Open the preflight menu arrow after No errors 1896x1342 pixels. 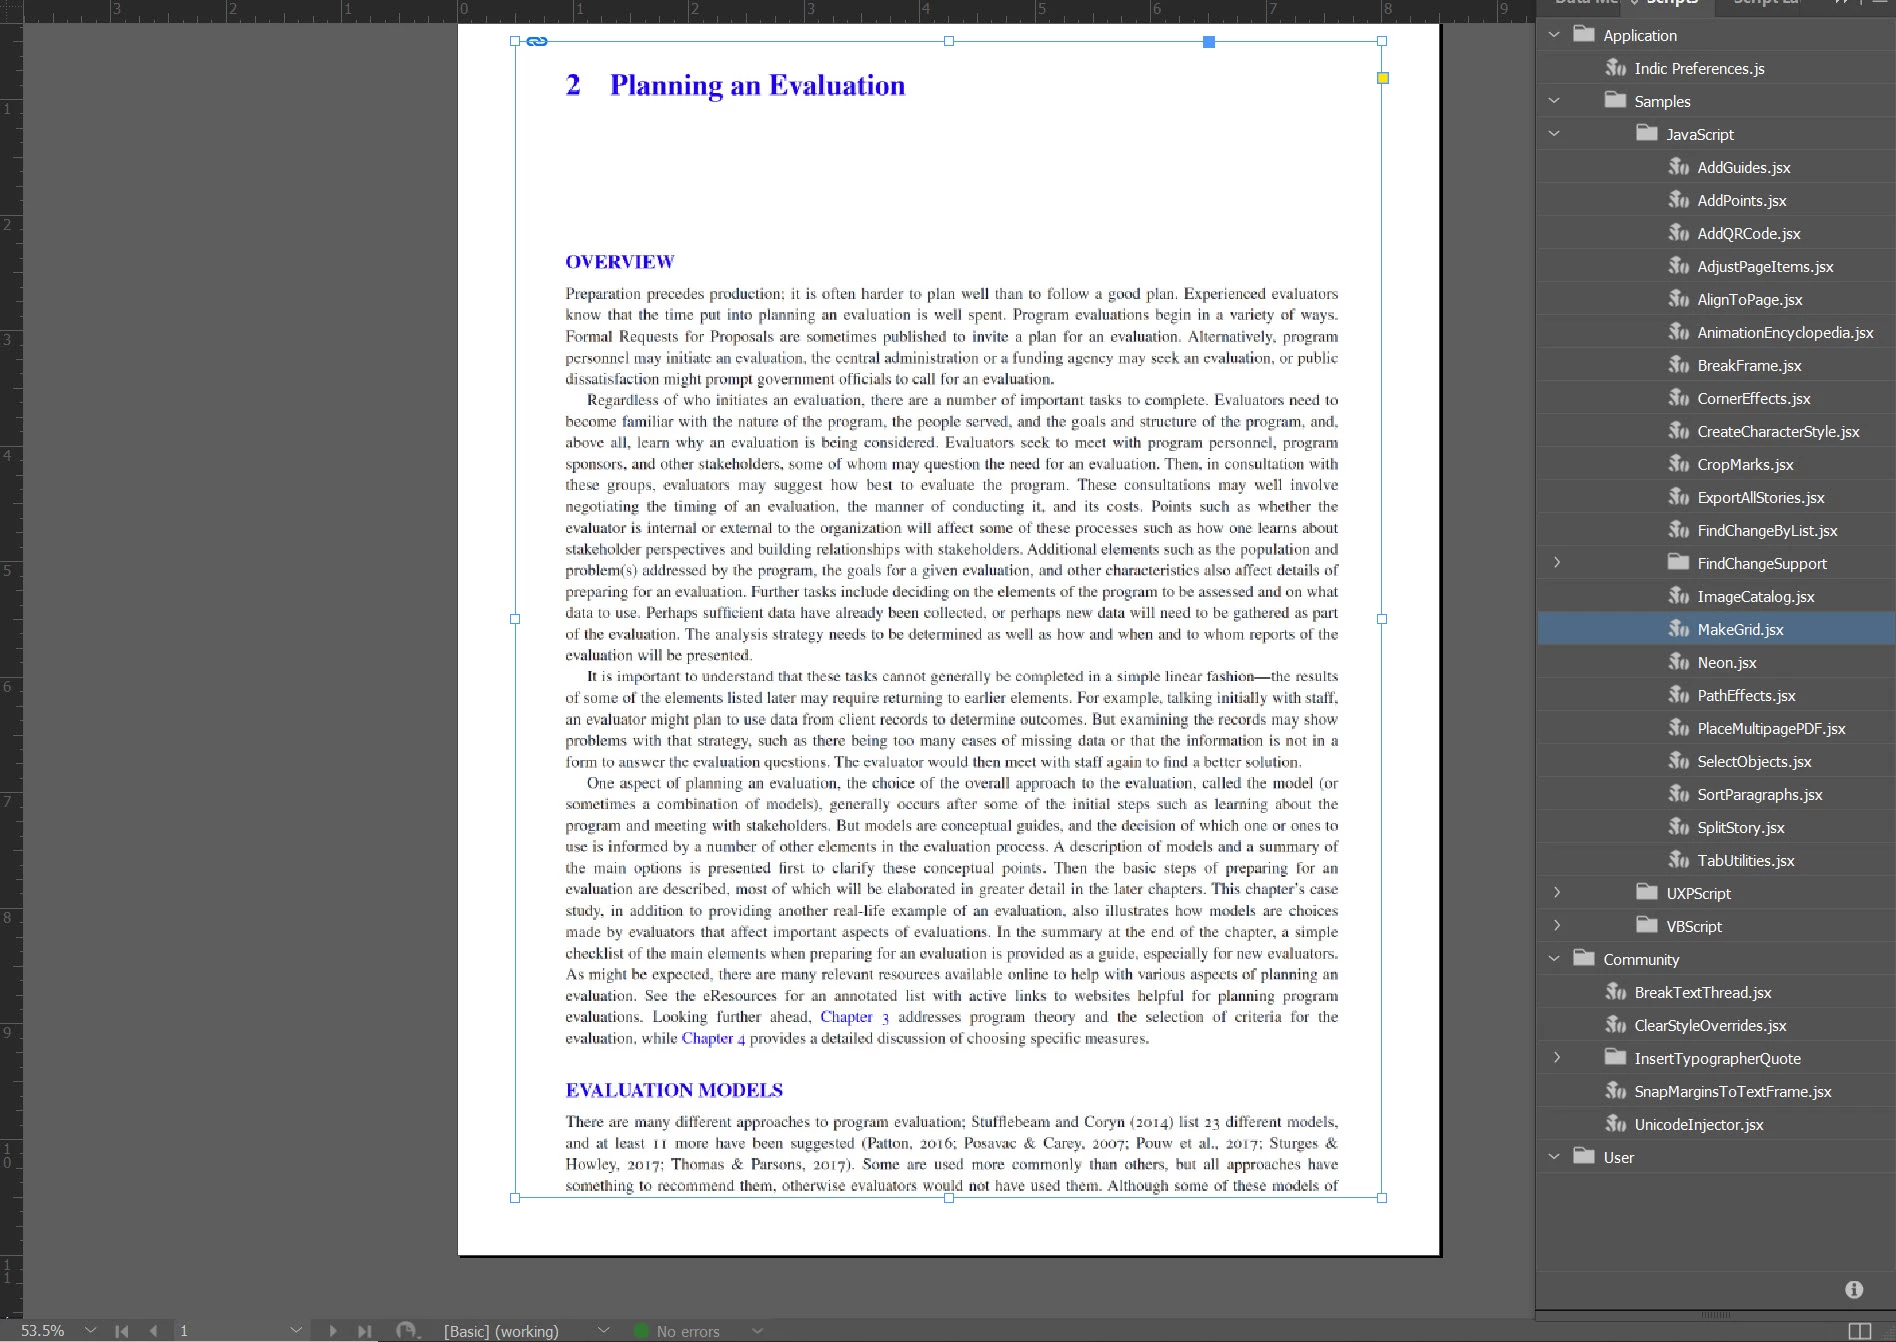point(757,1331)
